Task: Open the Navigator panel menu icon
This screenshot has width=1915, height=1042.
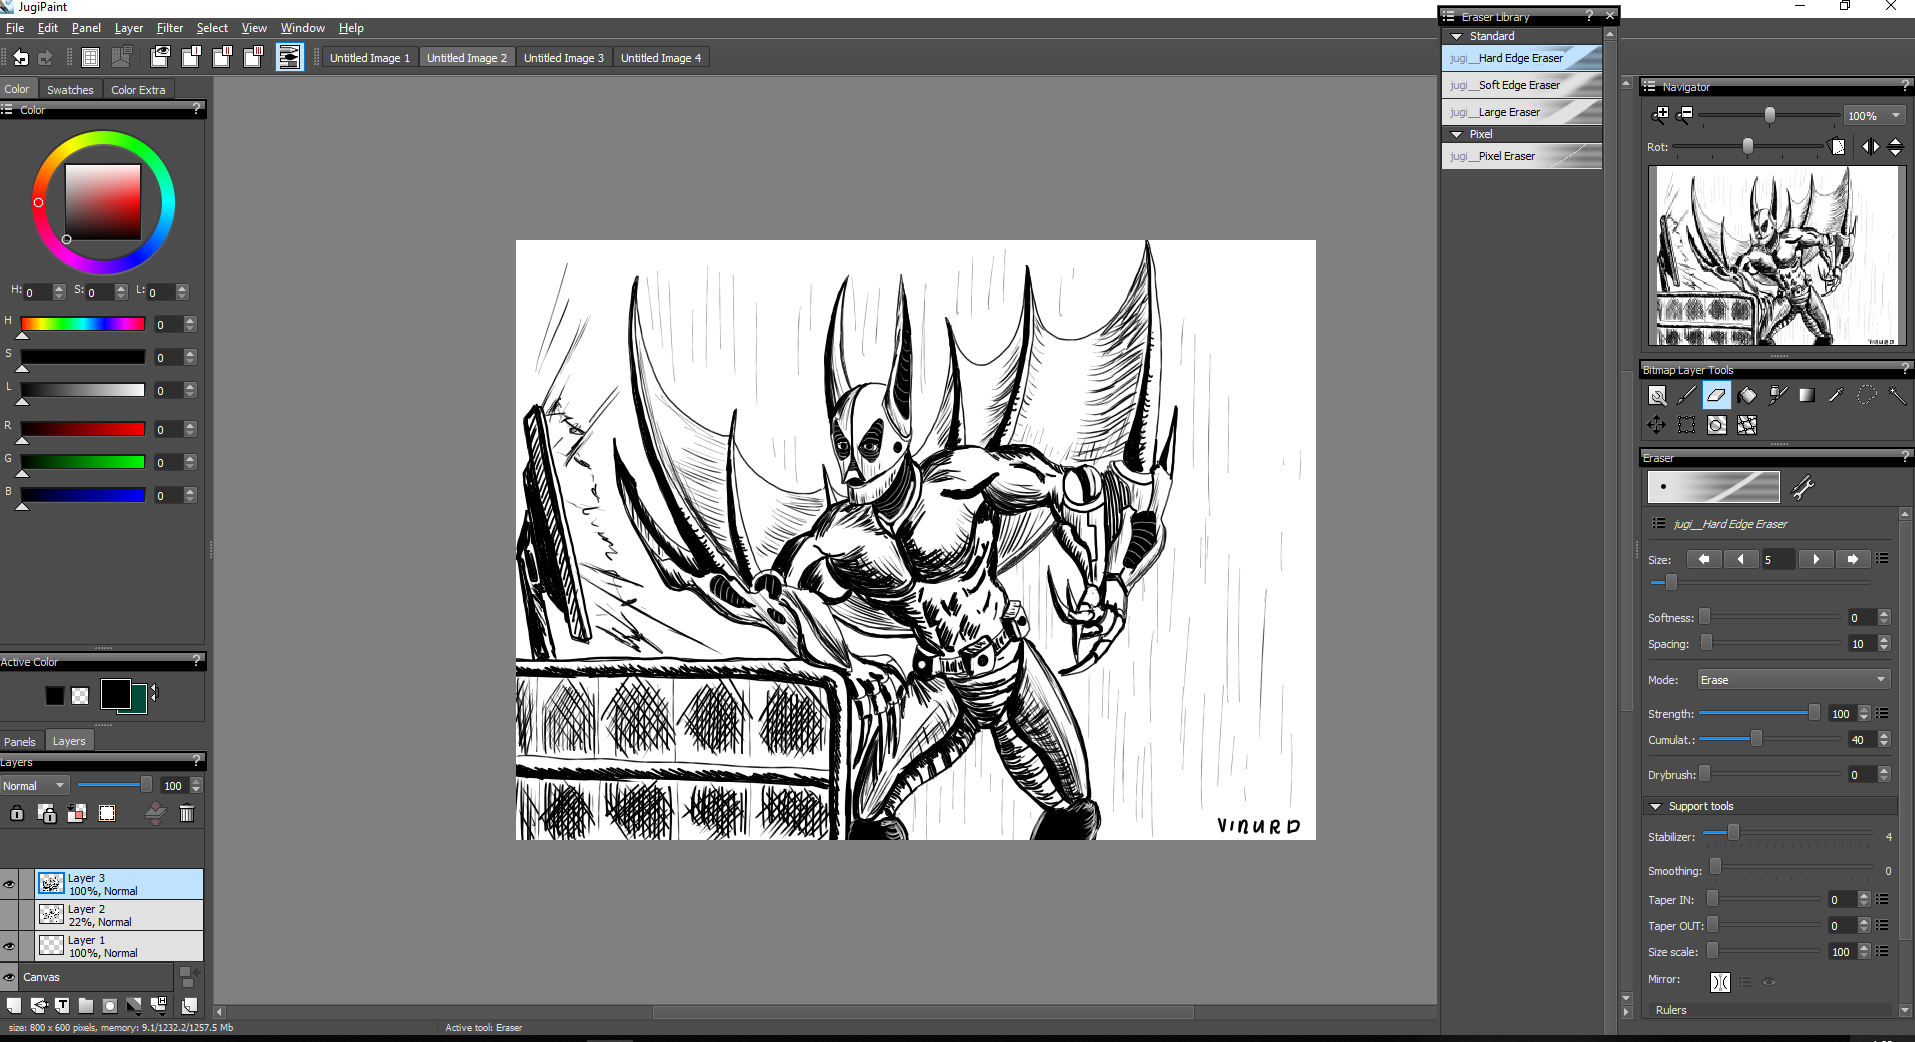Action: point(1649,87)
